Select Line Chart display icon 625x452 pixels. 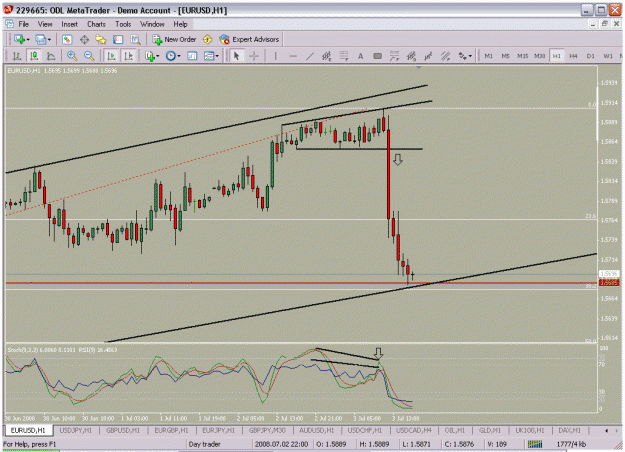click(x=51, y=56)
